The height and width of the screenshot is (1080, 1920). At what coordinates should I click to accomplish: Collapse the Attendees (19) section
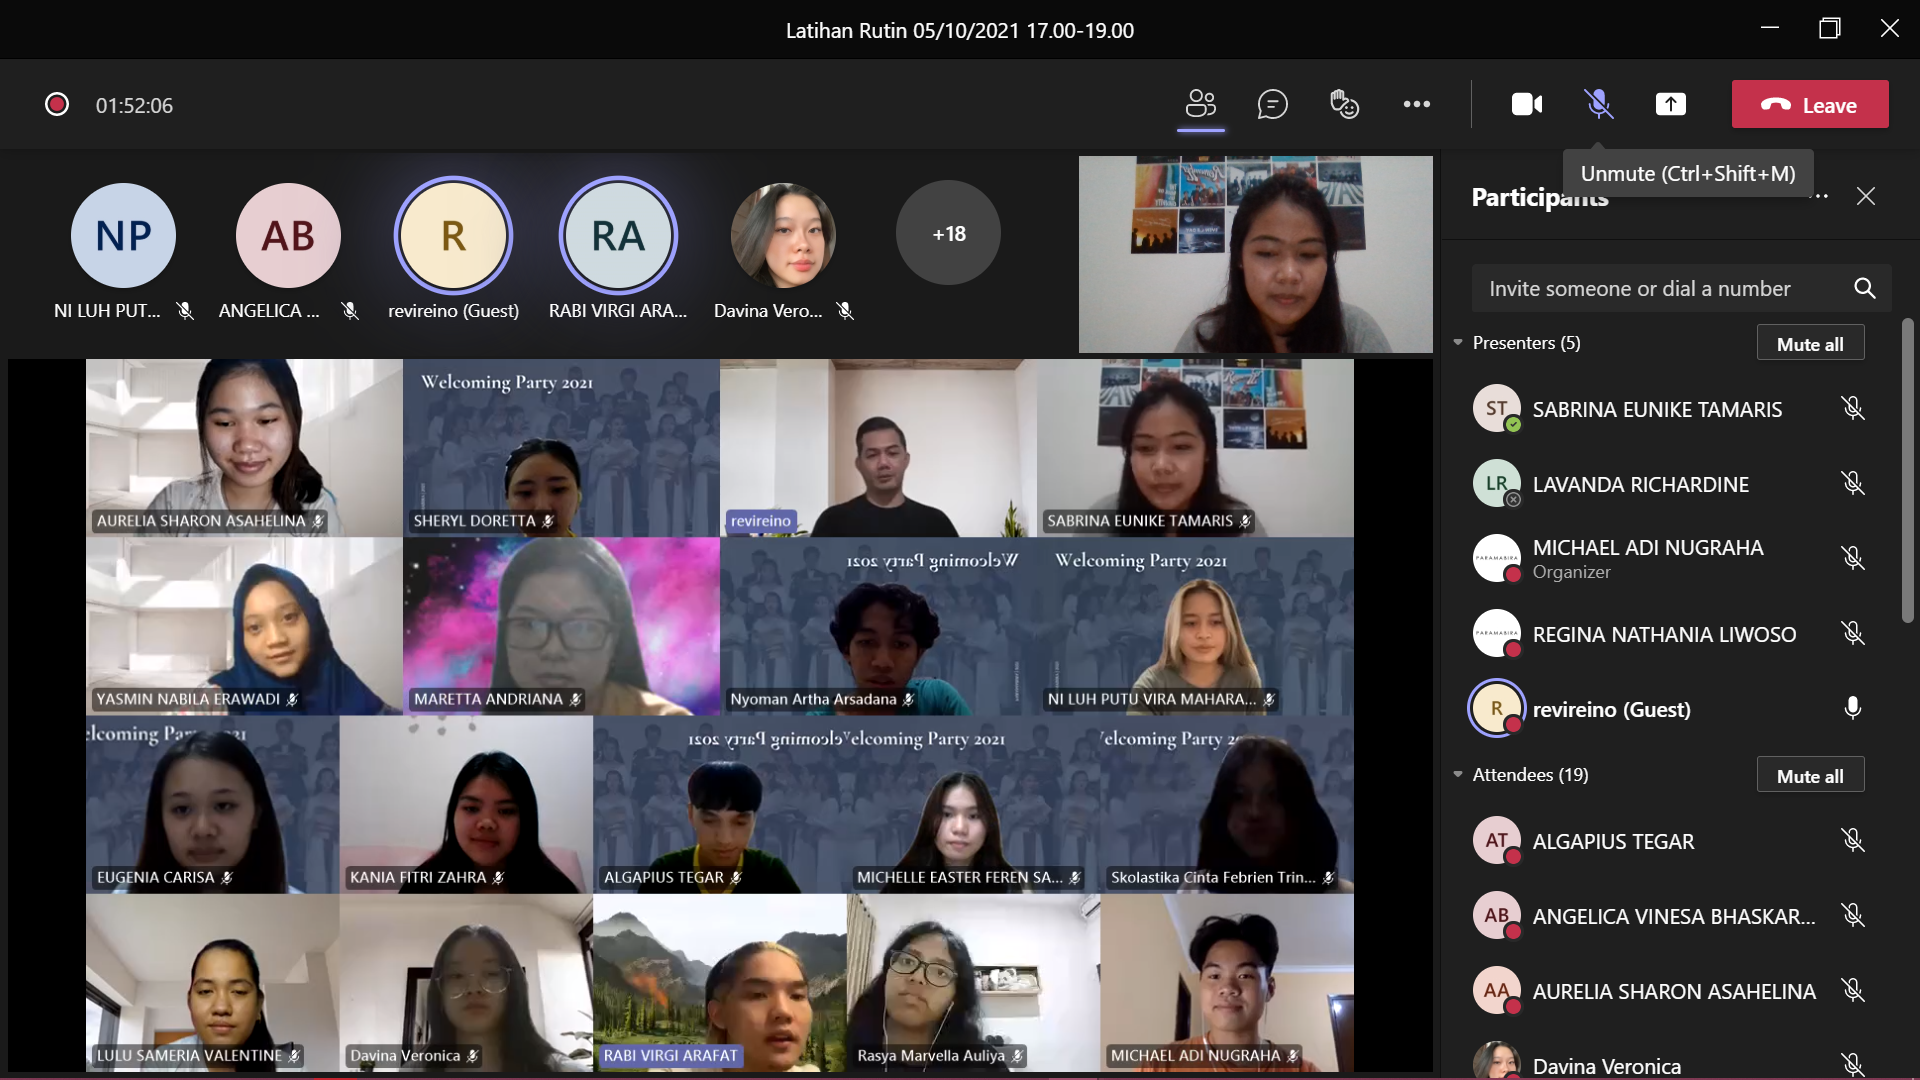1458,775
